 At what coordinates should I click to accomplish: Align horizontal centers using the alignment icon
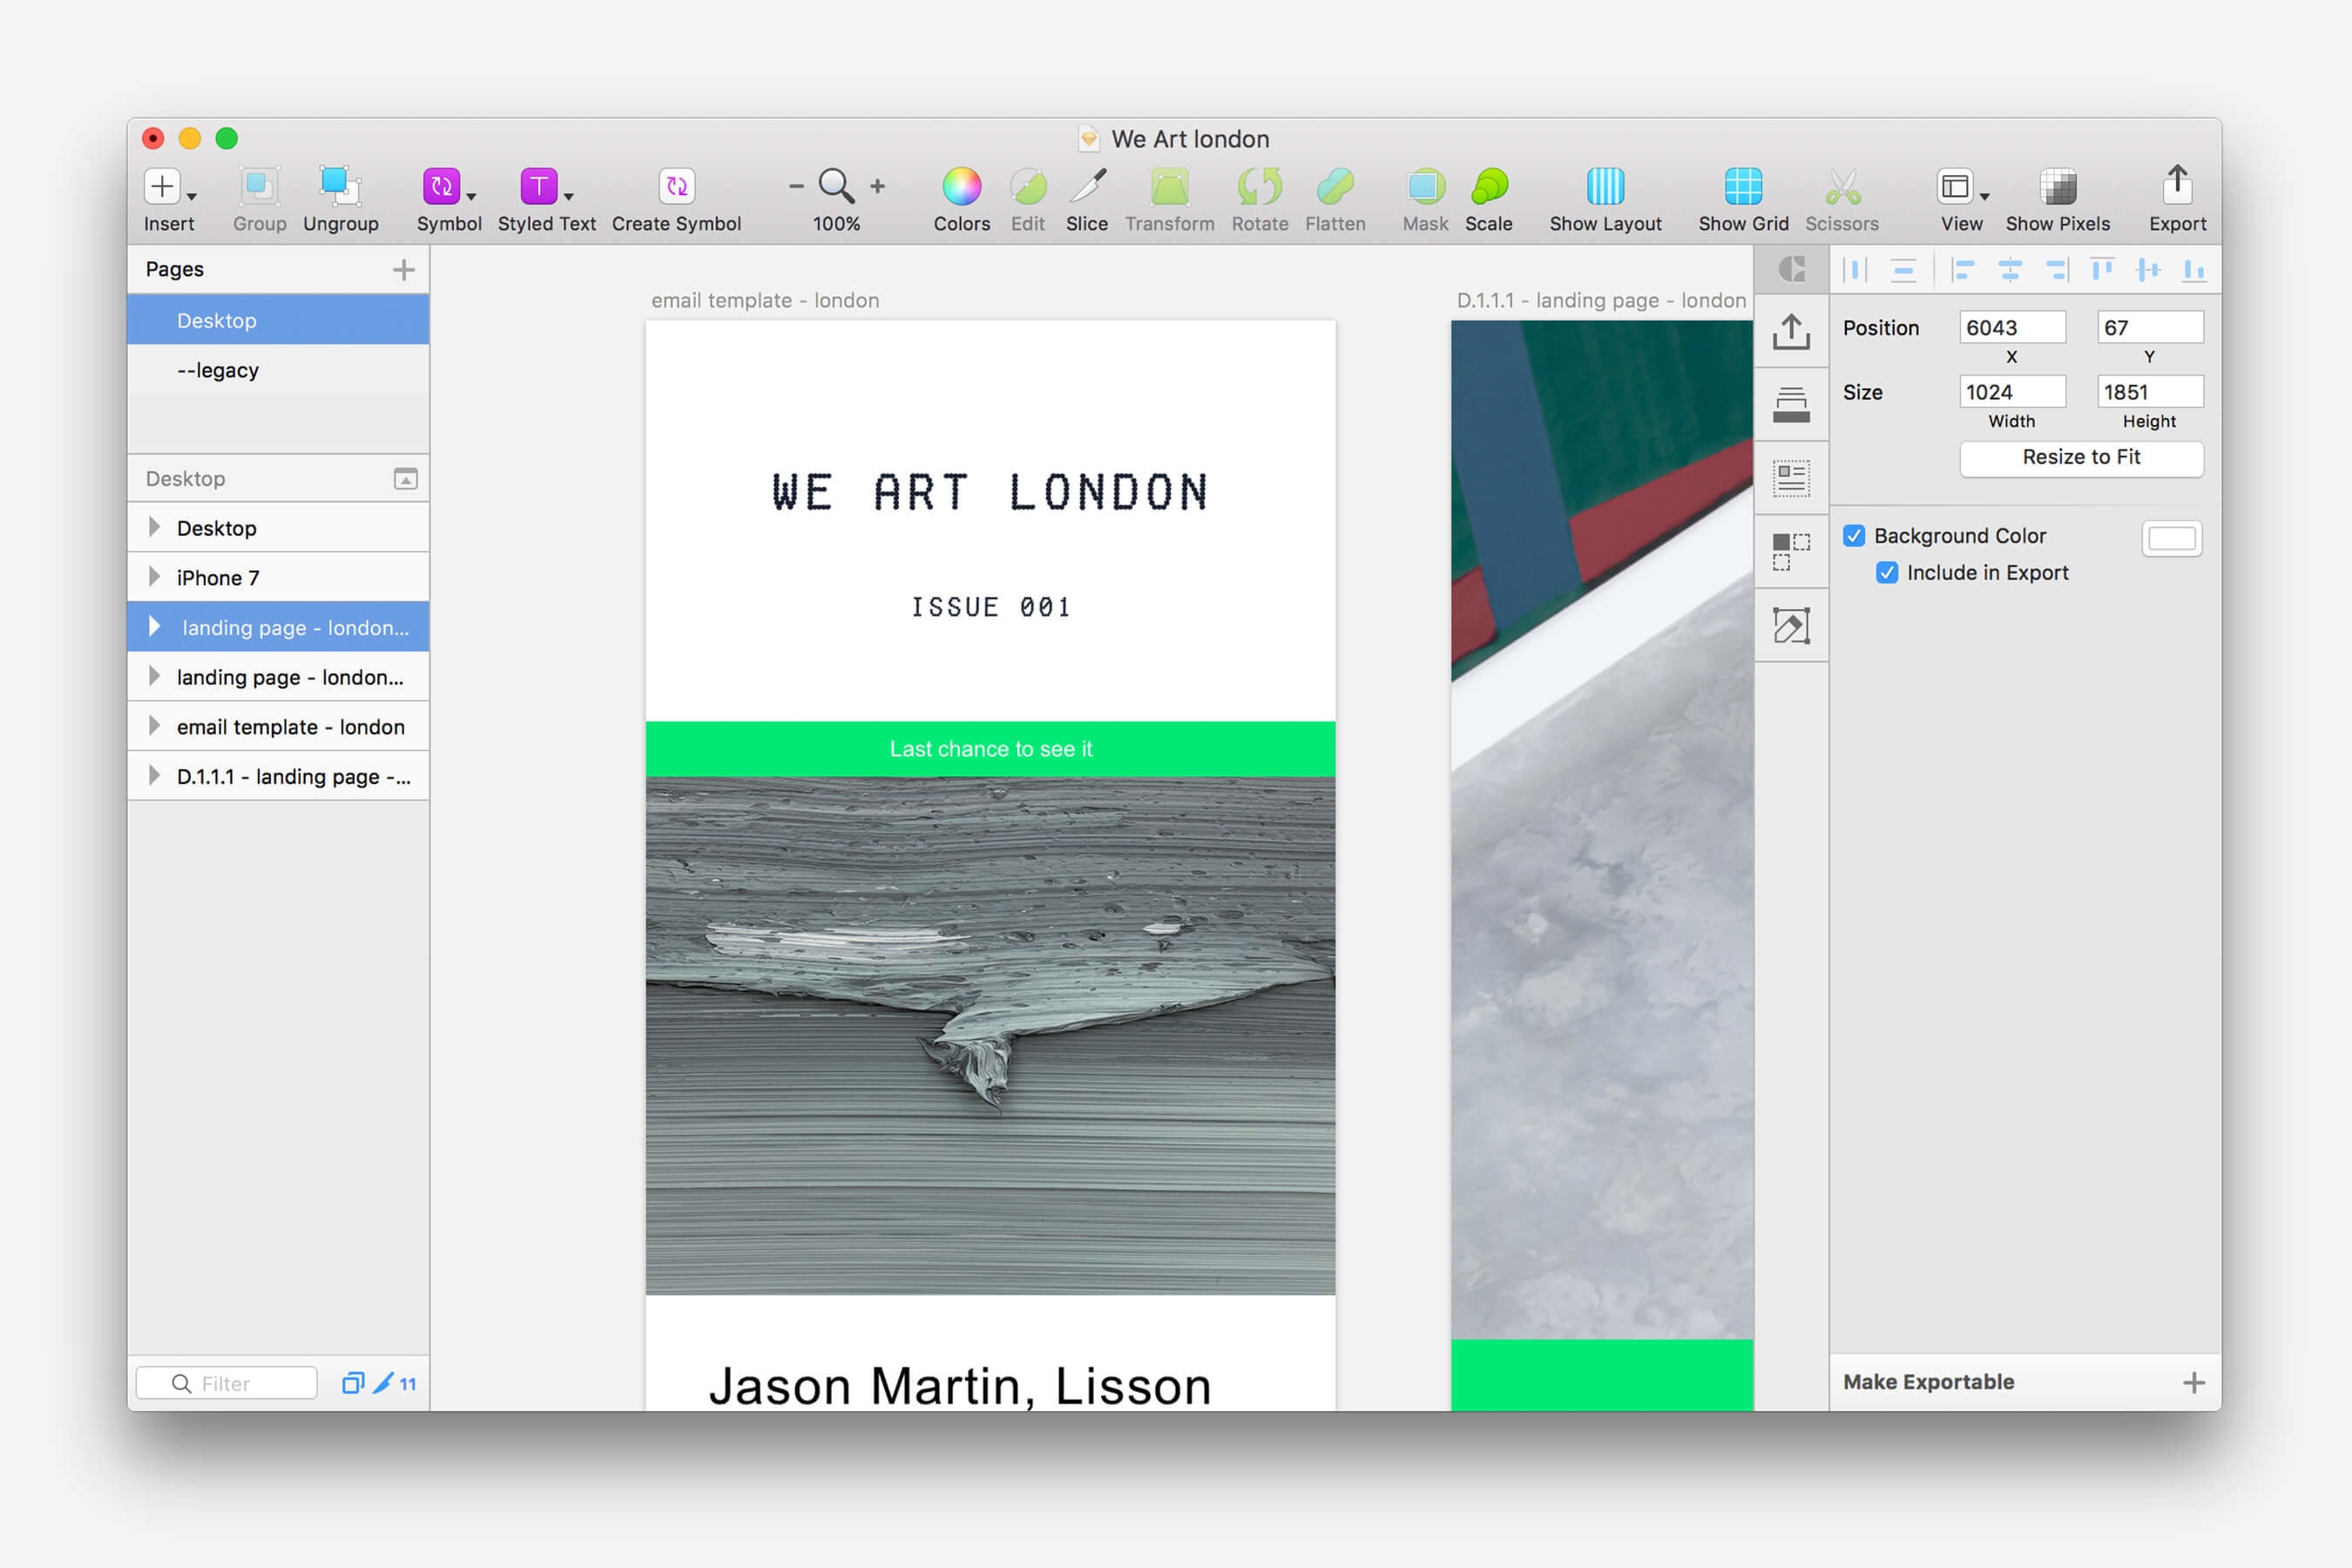pyautogui.click(x=2010, y=270)
